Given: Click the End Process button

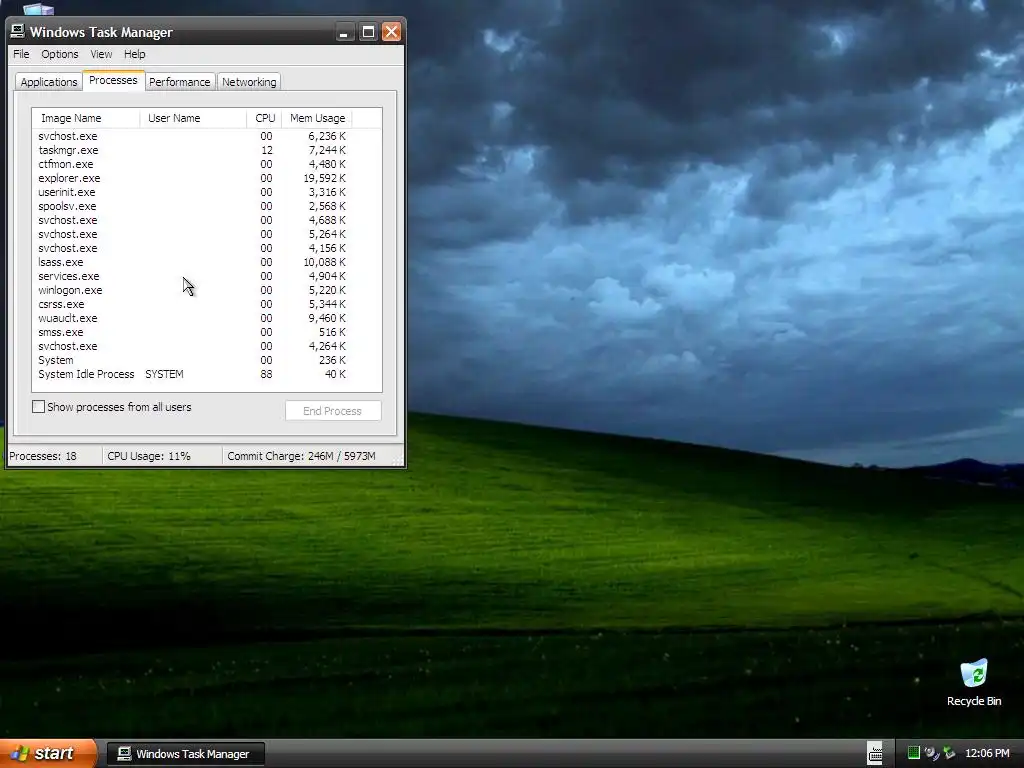Looking at the screenshot, I should click(x=333, y=411).
